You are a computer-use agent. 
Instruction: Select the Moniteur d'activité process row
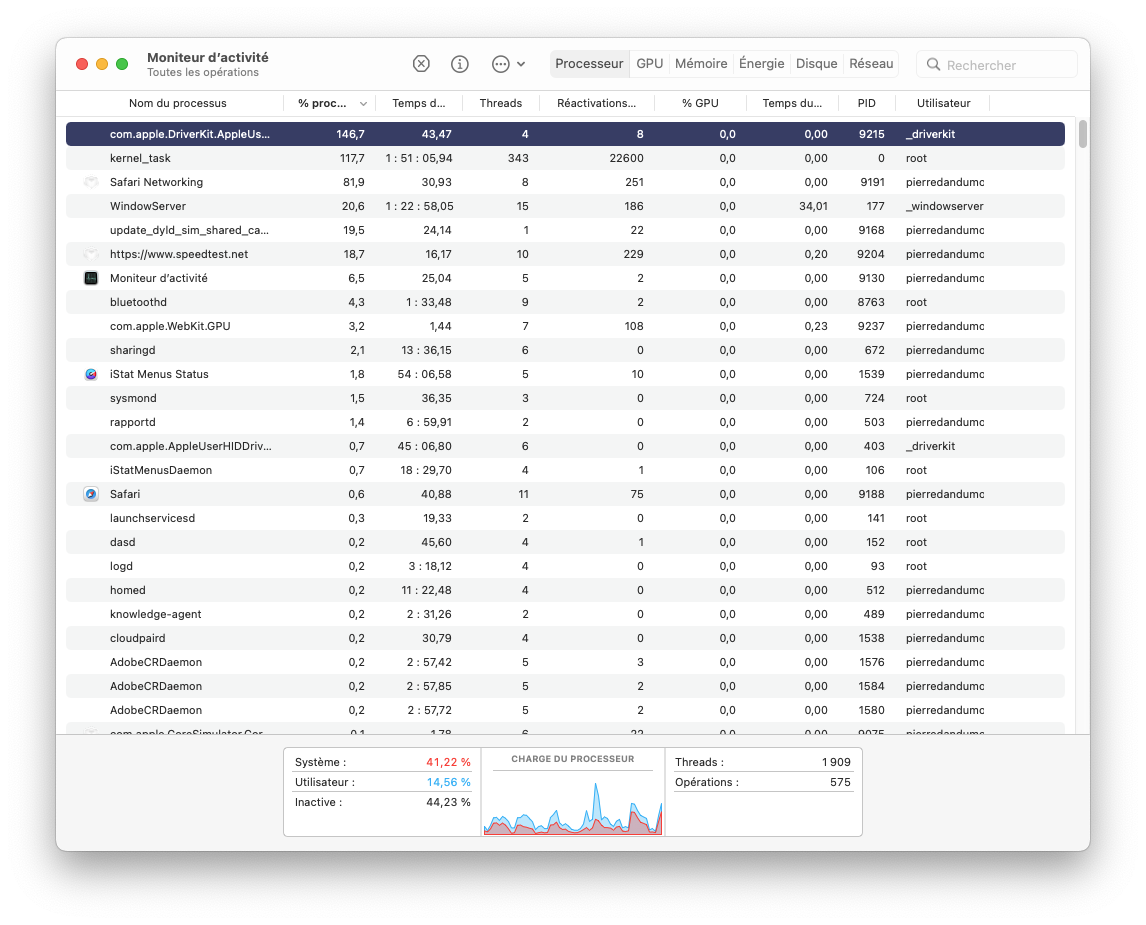coord(565,278)
